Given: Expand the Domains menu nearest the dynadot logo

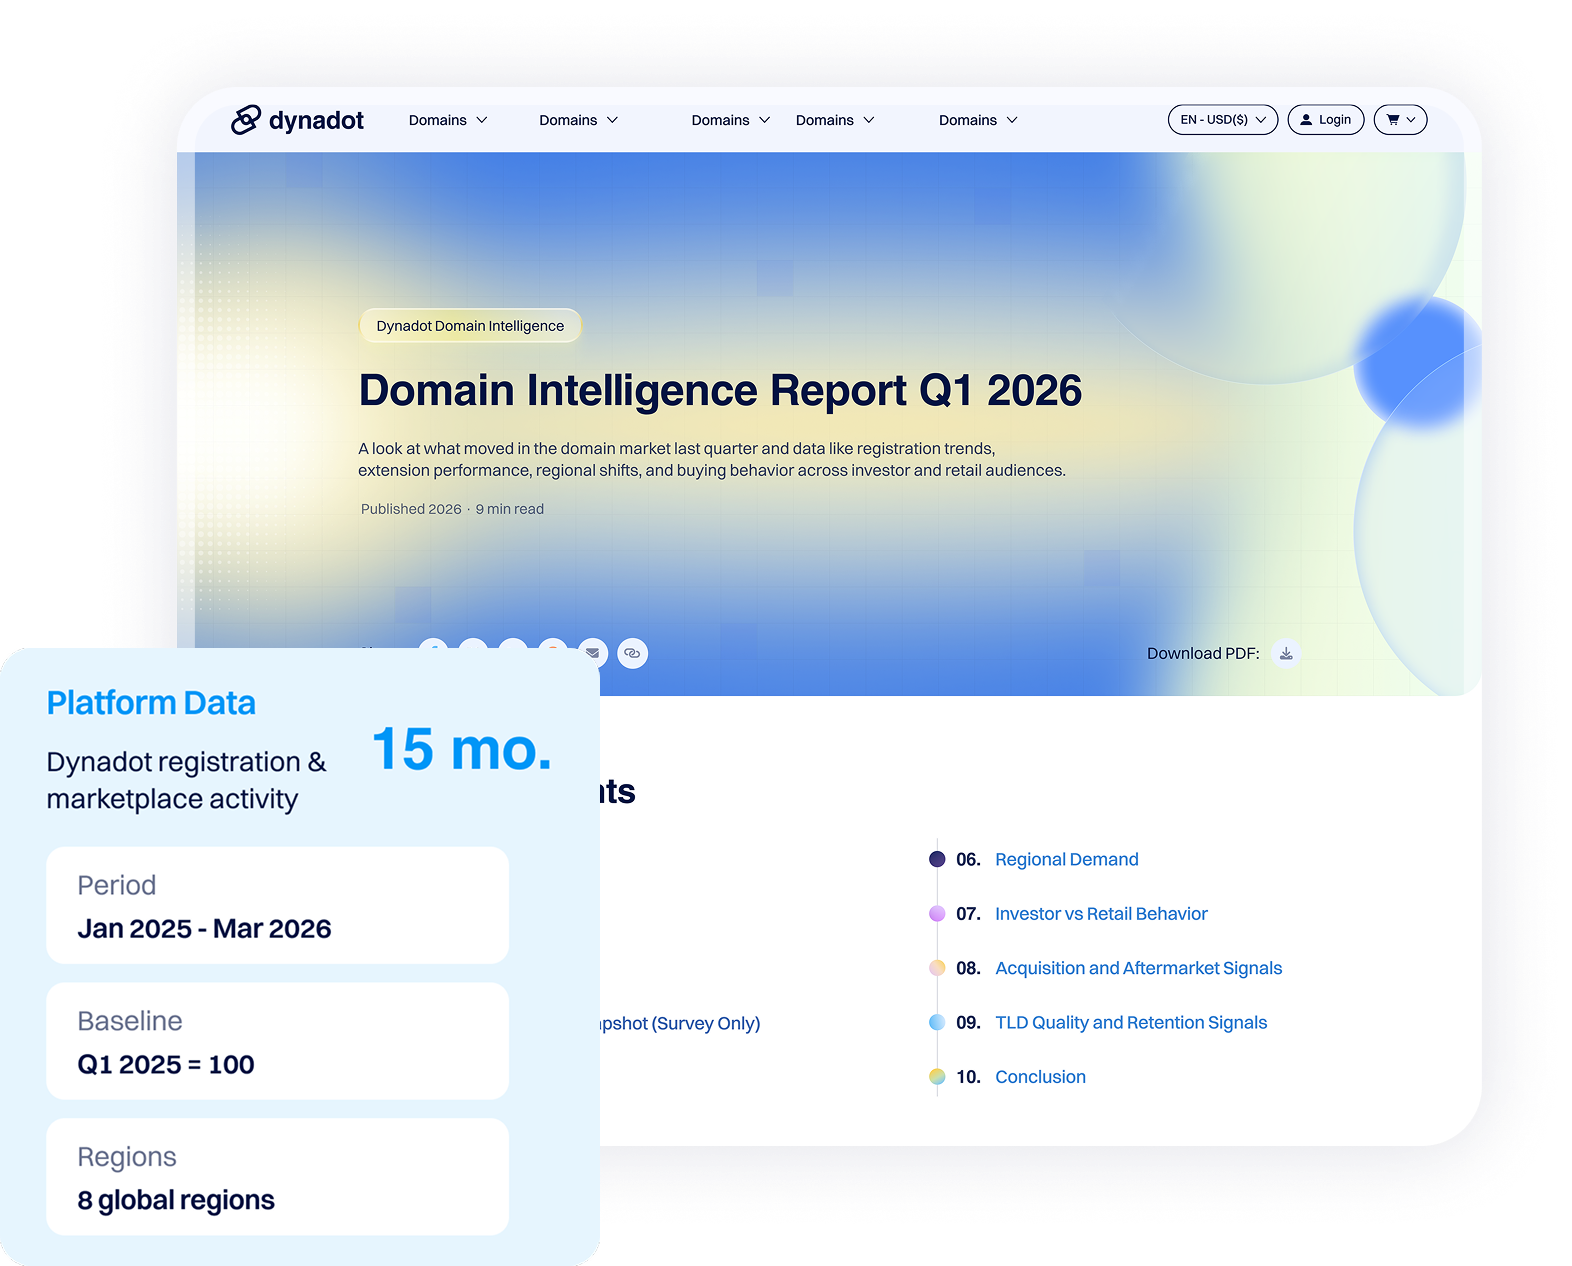Looking at the screenshot, I should coord(448,120).
